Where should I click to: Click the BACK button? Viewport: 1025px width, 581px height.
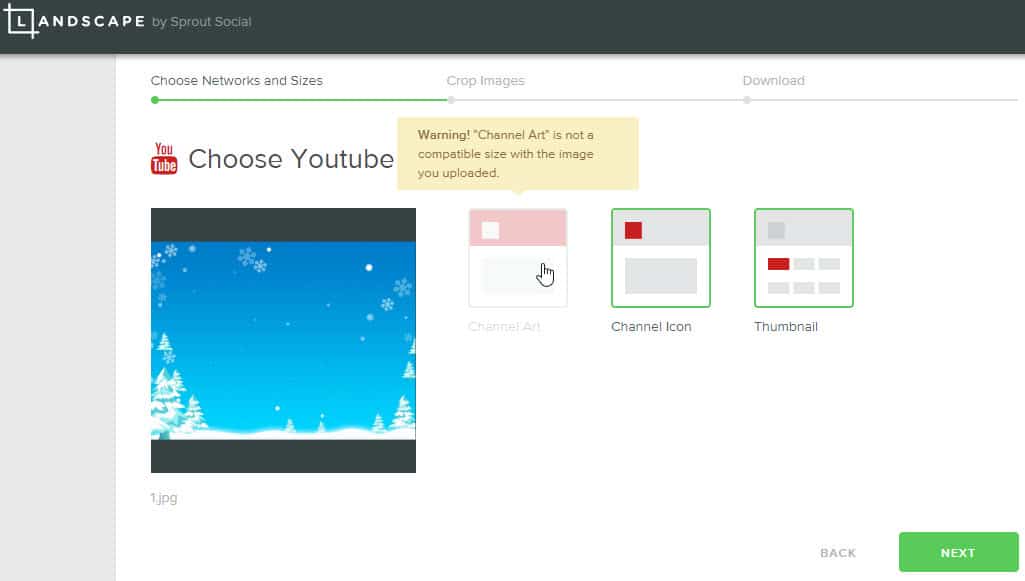click(838, 553)
